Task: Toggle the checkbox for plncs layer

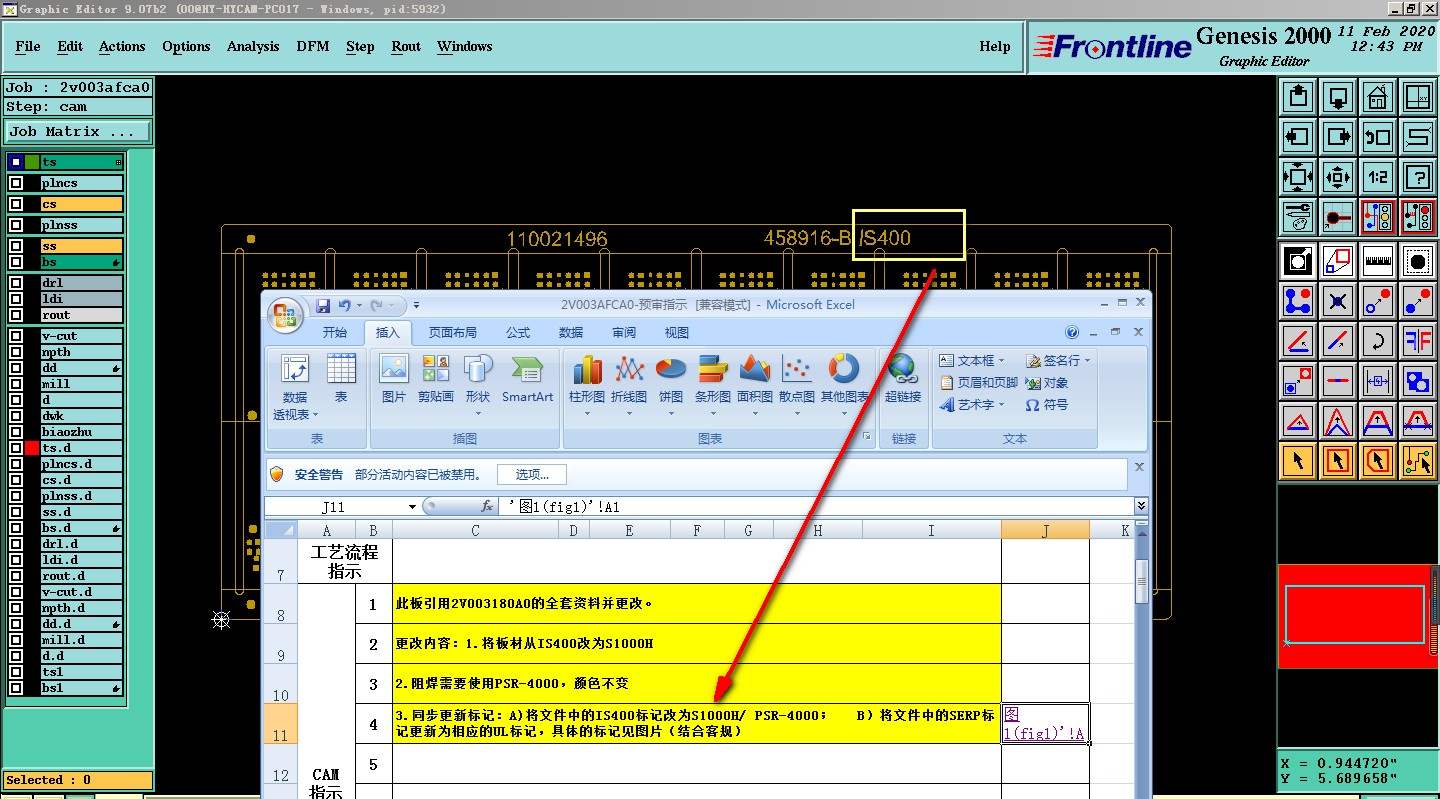Action: point(16,183)
